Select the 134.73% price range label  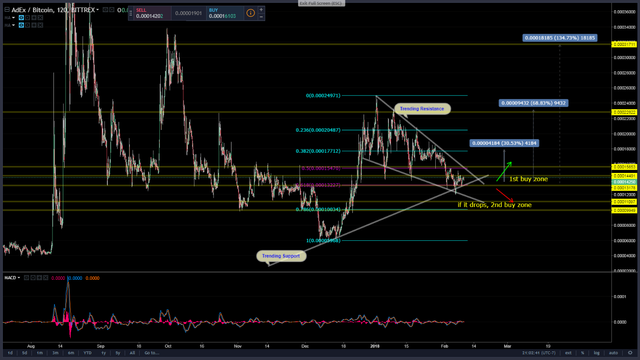[x=560, y=38]
